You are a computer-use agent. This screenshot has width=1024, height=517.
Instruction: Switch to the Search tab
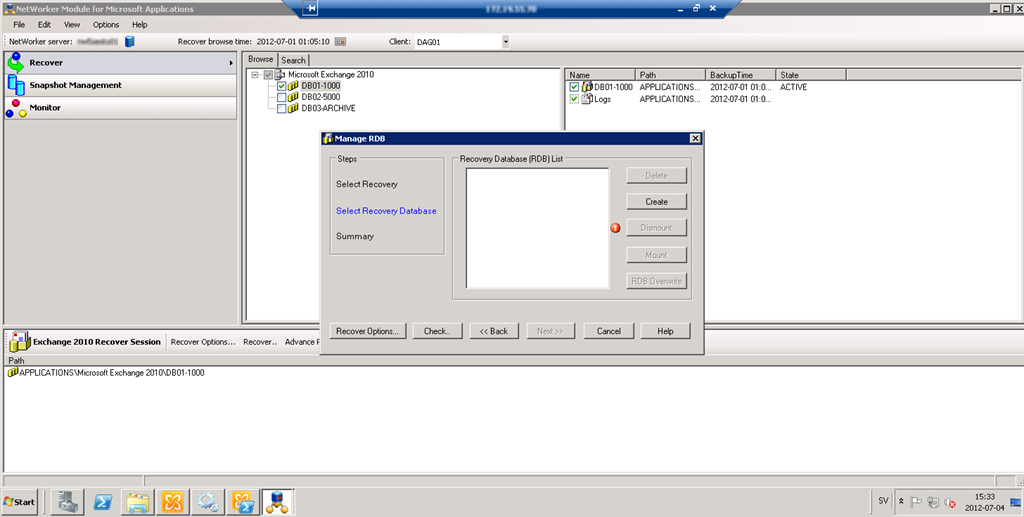[x=293, y=60]
